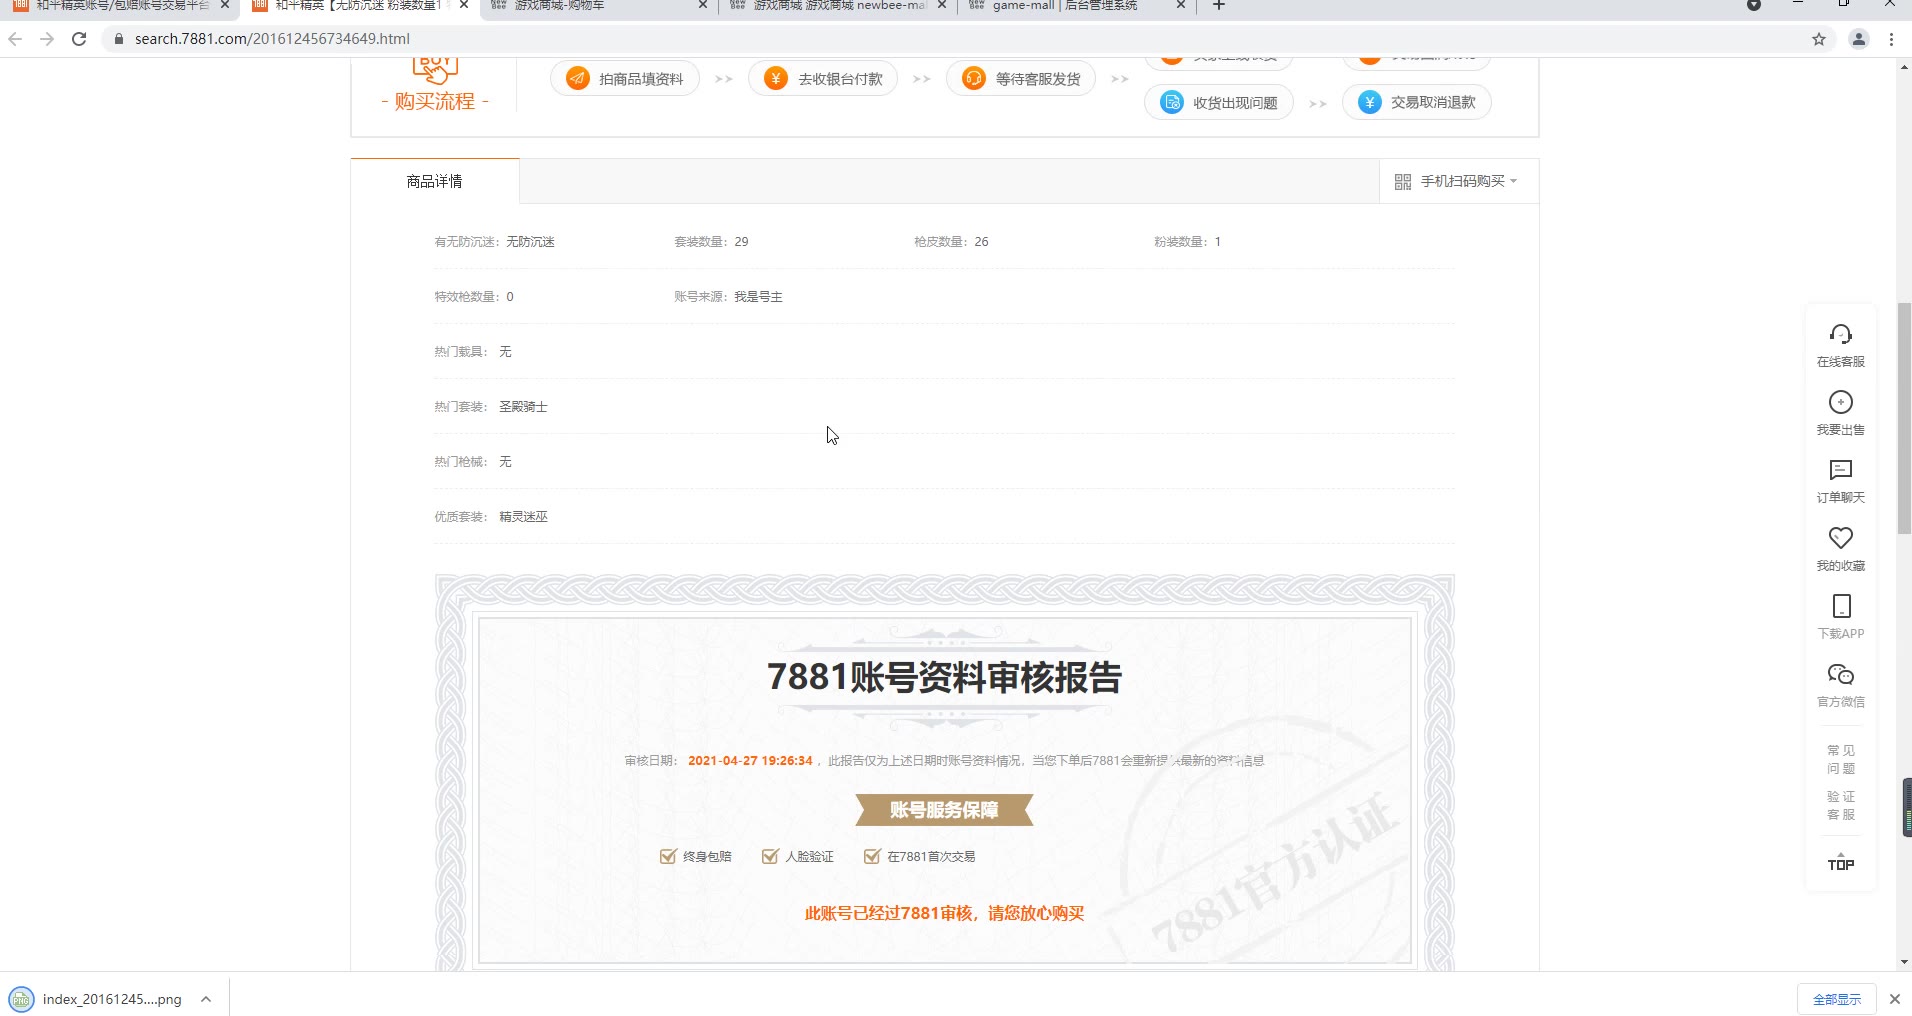
Task: Click 全部显示 to show all downloads
Action: [1837, 999]
